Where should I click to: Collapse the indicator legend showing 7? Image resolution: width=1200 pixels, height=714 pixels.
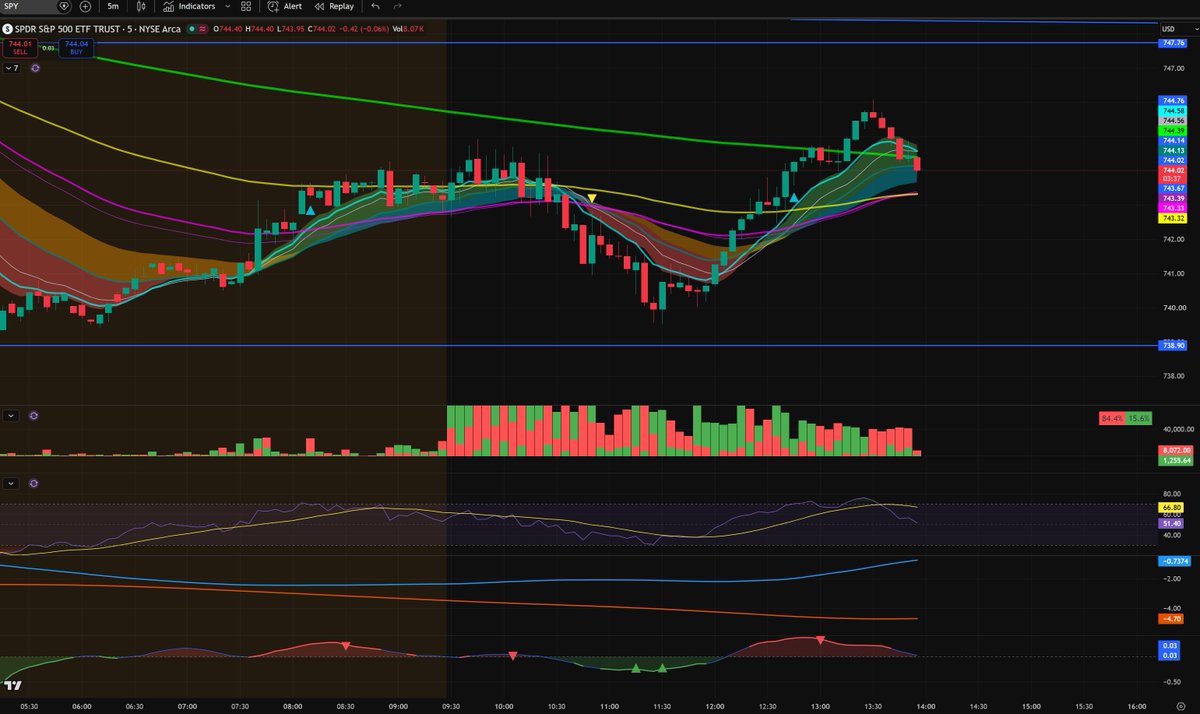(x=13, y=68)
